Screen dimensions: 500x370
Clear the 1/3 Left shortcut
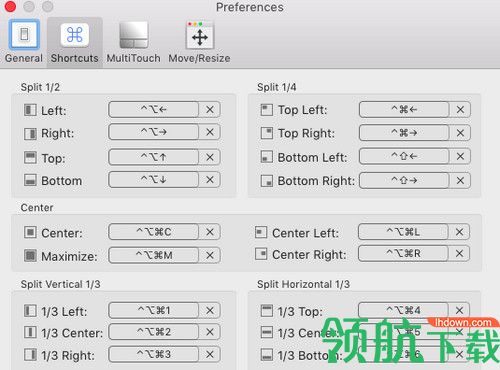pyautogui.click(x=210, y=311)
